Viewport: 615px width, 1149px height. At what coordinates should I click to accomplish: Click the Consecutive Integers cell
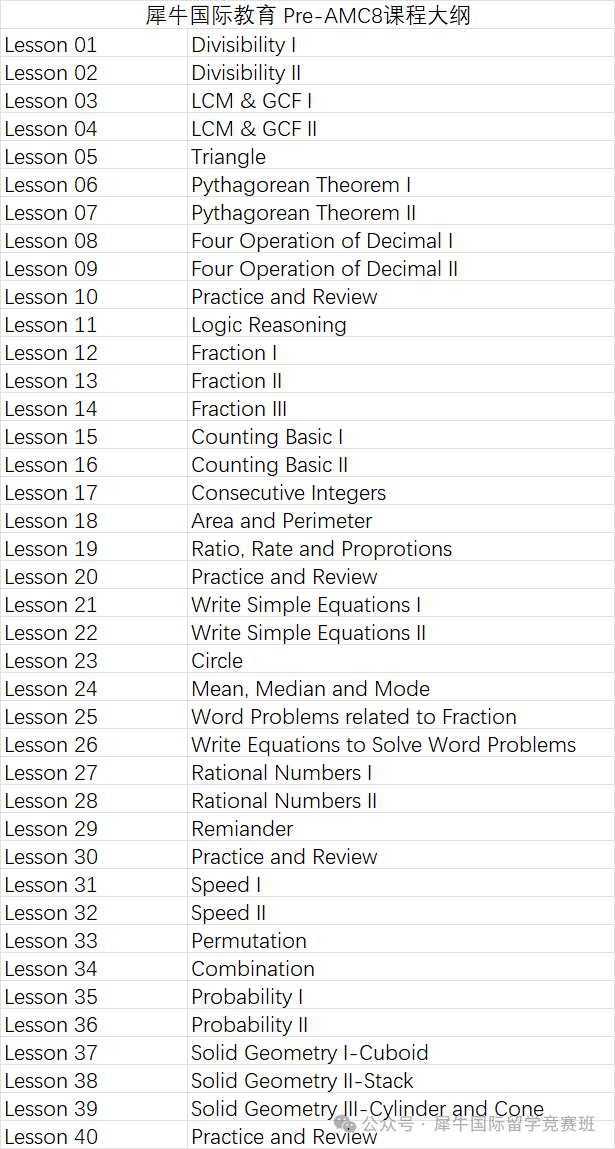point(288,493)
